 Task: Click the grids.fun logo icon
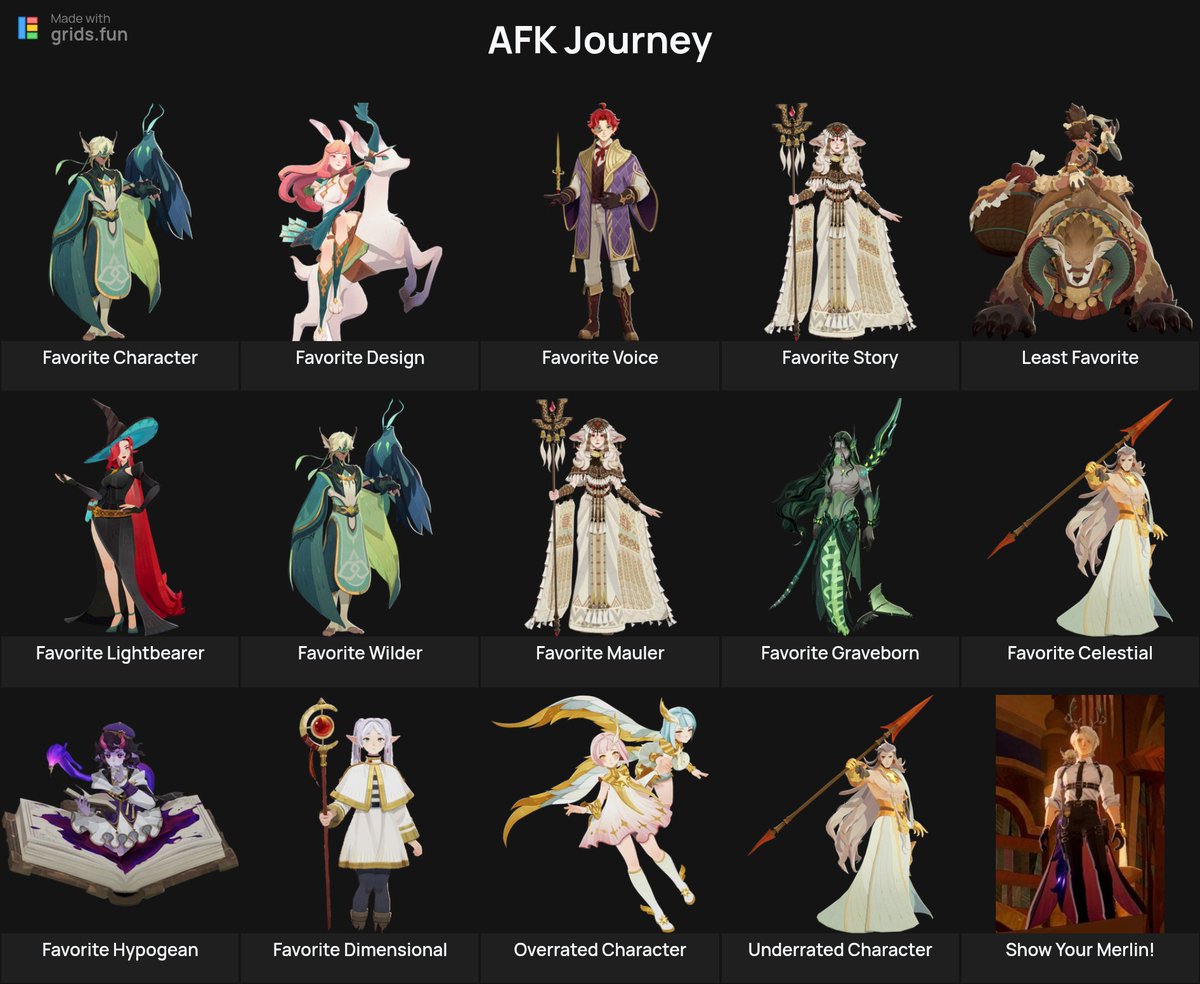point(28,28)
